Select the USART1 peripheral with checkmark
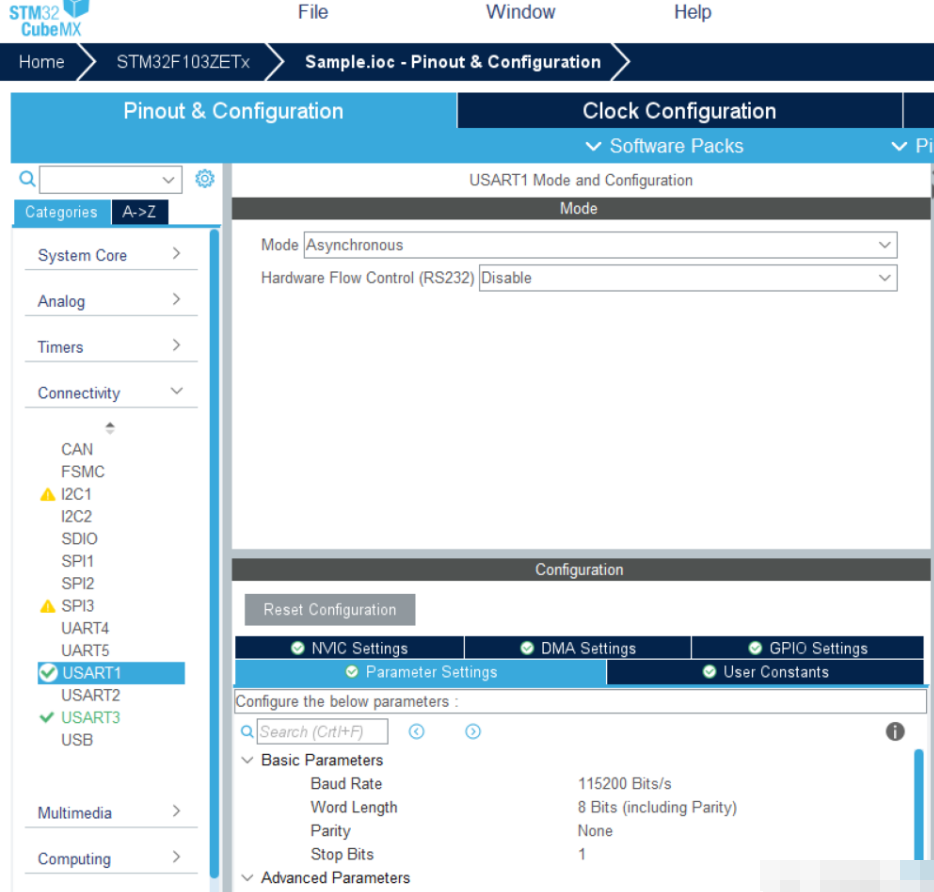This screenshot has width=934, height=892. [x=111, y=673]
